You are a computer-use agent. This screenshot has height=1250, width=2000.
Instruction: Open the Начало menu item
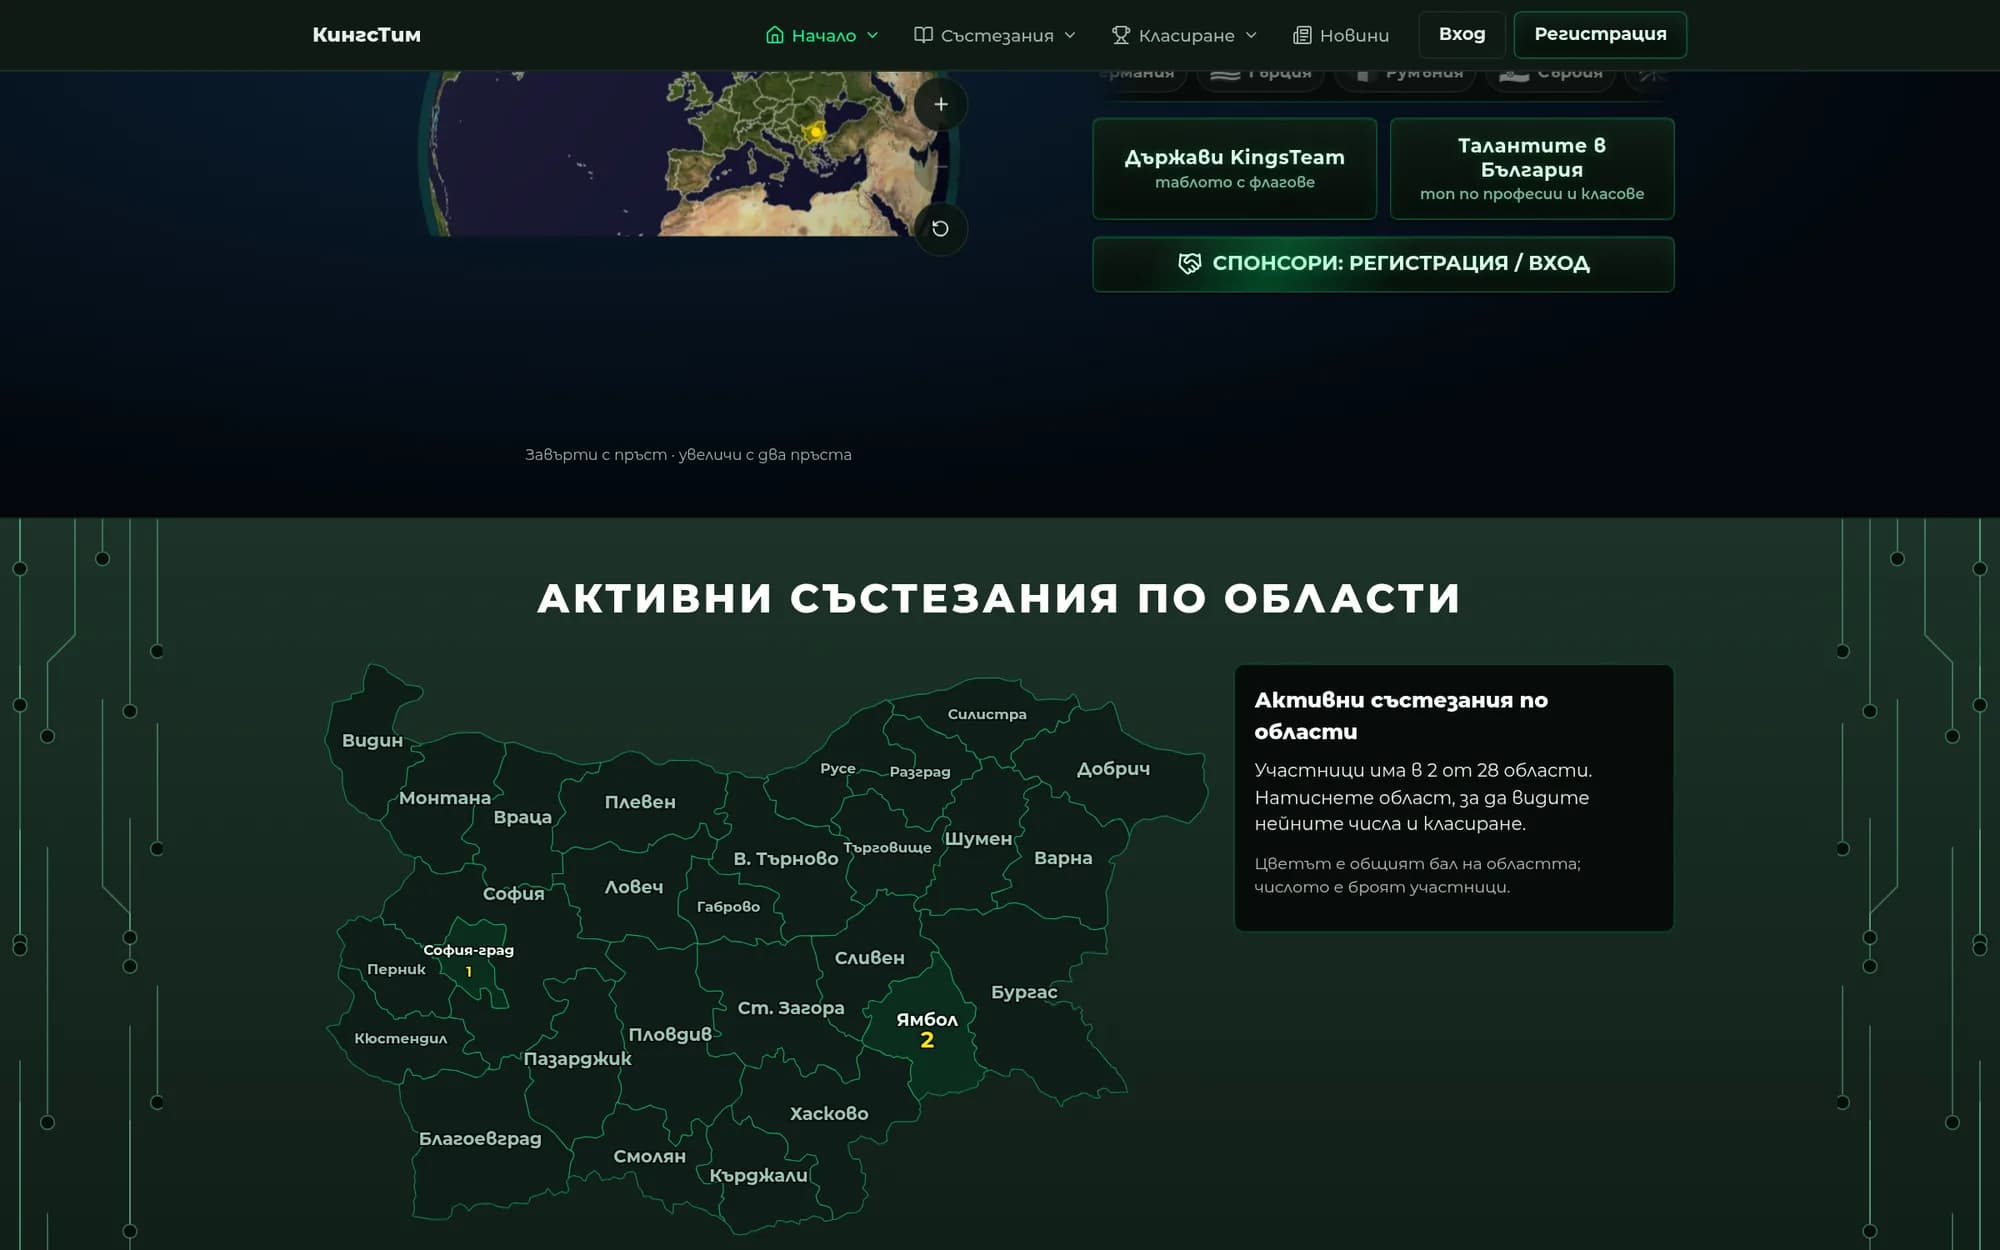822,35
